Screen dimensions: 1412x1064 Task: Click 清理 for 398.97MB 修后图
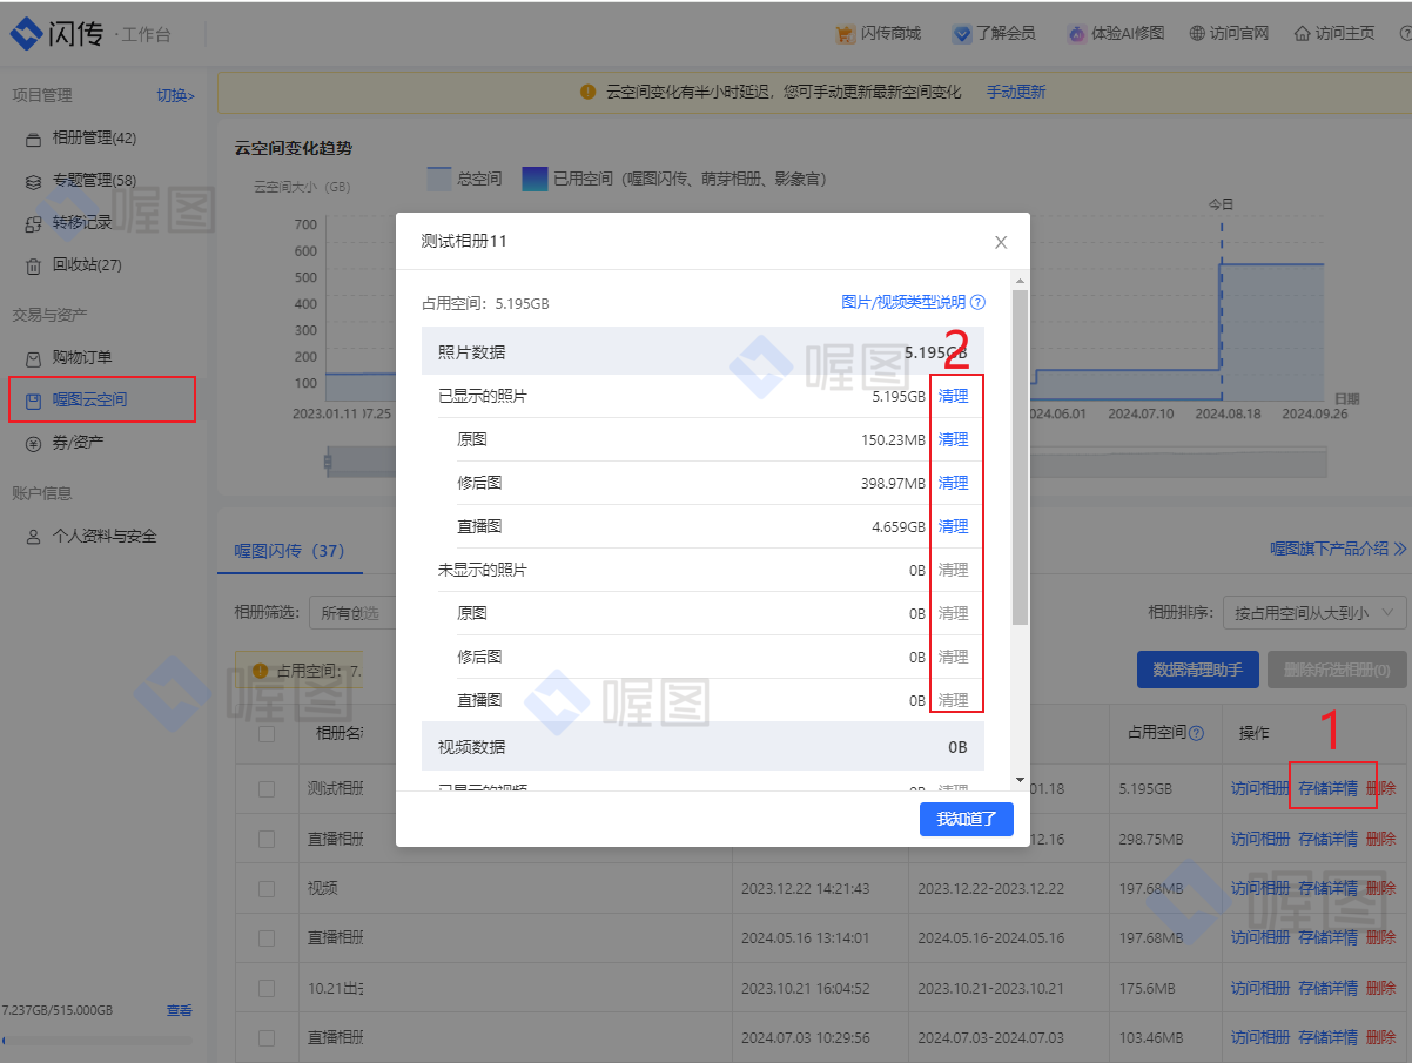pos(953,484)
